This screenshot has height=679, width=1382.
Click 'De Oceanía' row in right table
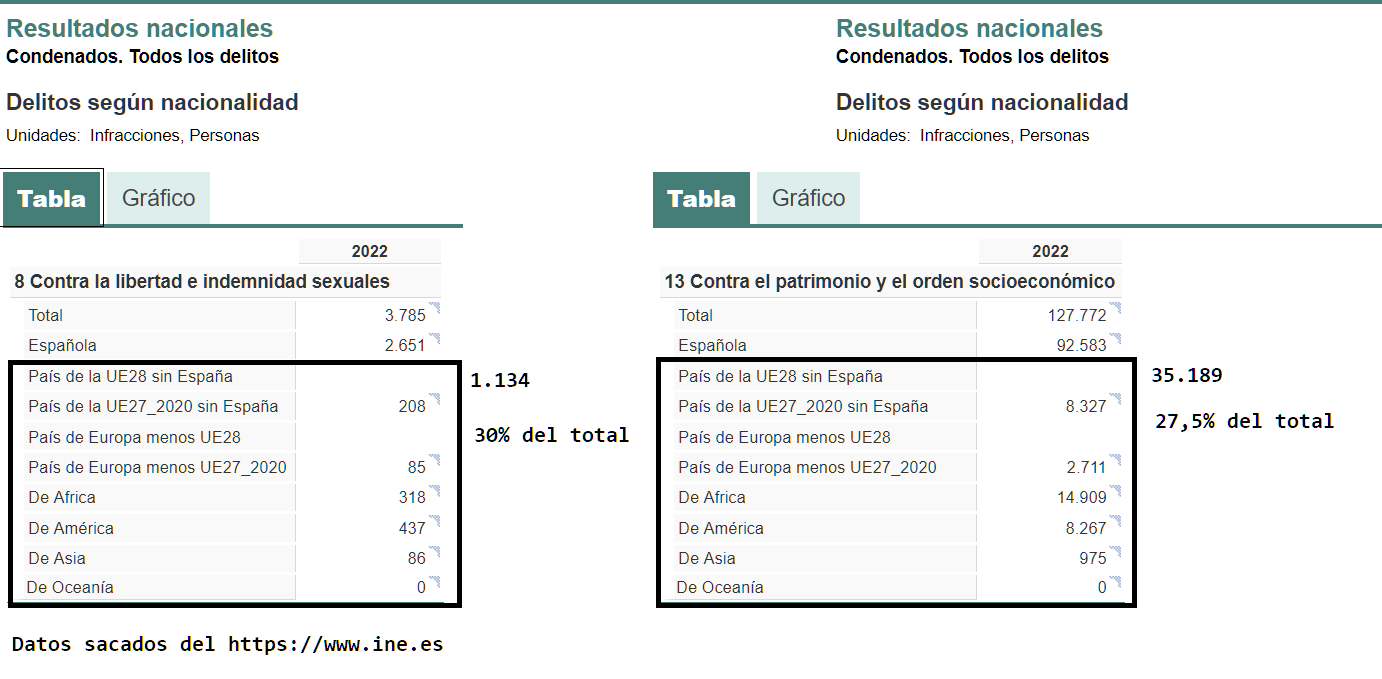click(898, 587)
